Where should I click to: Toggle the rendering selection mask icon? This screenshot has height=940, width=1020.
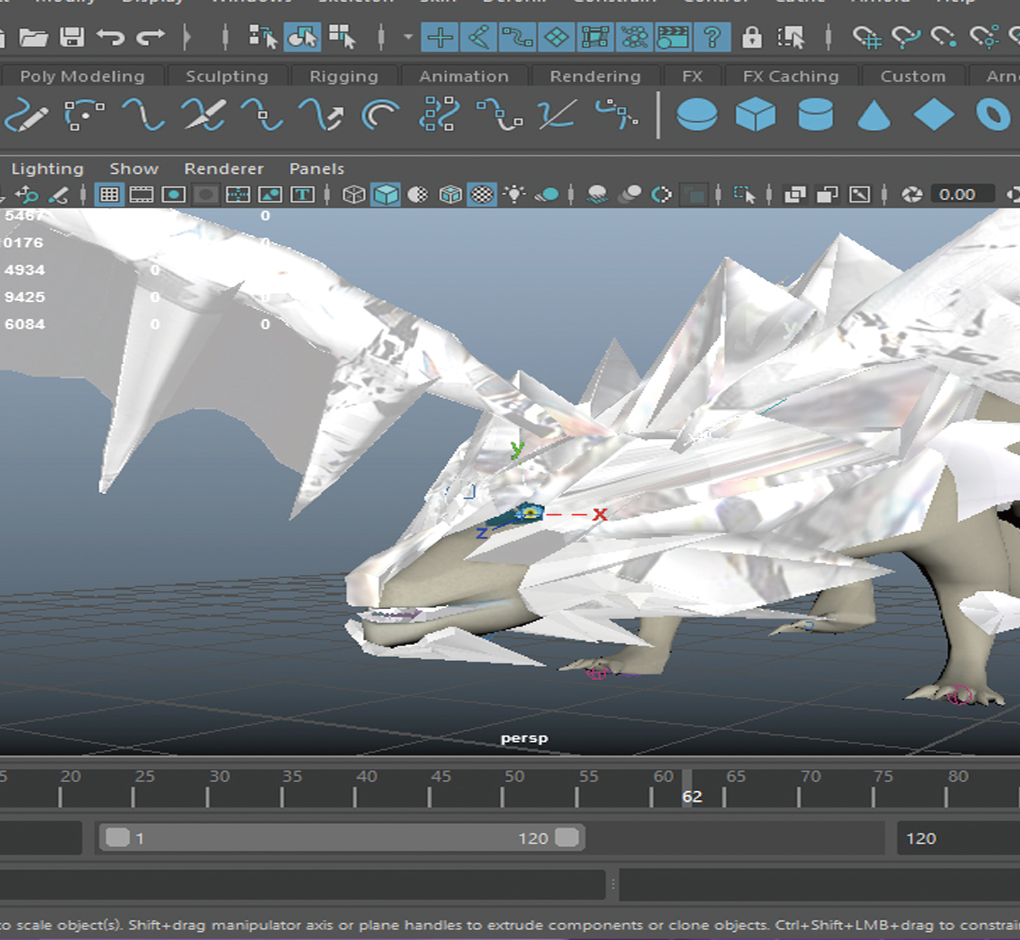(673, 37)
